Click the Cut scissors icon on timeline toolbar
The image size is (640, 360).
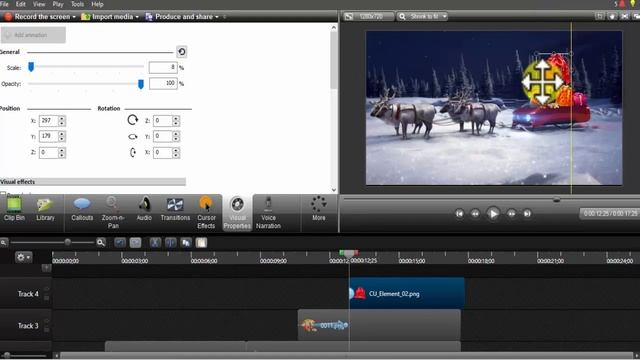coord(155,242)
